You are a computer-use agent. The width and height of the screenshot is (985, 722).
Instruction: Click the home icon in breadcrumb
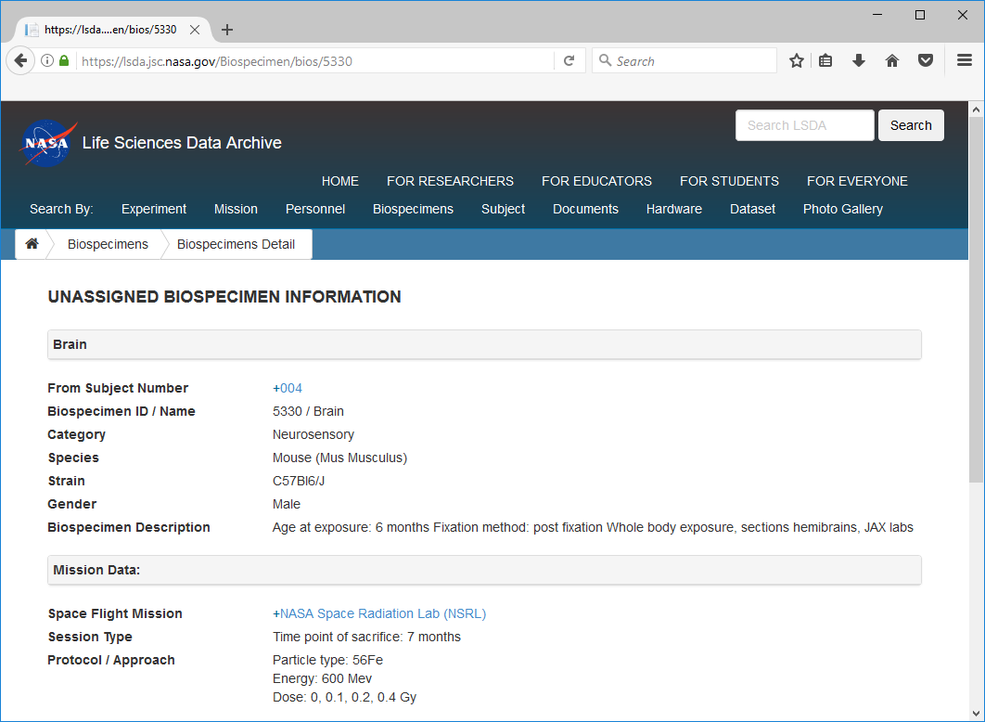[32, 244]
